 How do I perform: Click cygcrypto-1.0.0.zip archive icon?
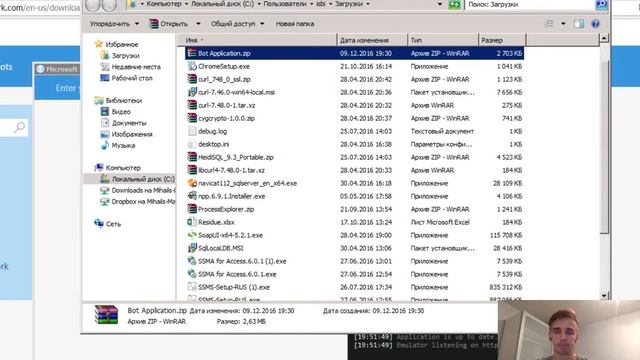pyautogui.click(x=192, y=118)
